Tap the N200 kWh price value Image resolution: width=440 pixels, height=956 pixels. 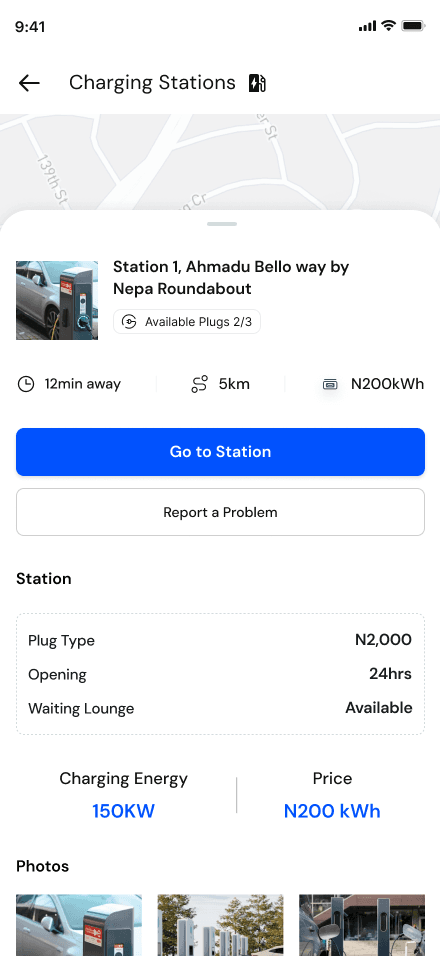(x=332, y=812)
